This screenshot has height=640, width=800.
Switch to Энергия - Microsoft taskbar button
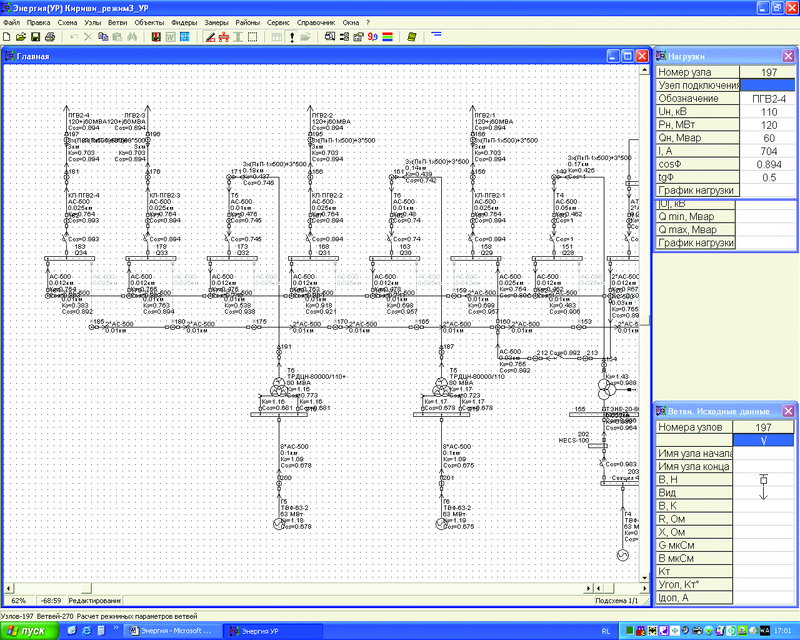coord(174,631)
